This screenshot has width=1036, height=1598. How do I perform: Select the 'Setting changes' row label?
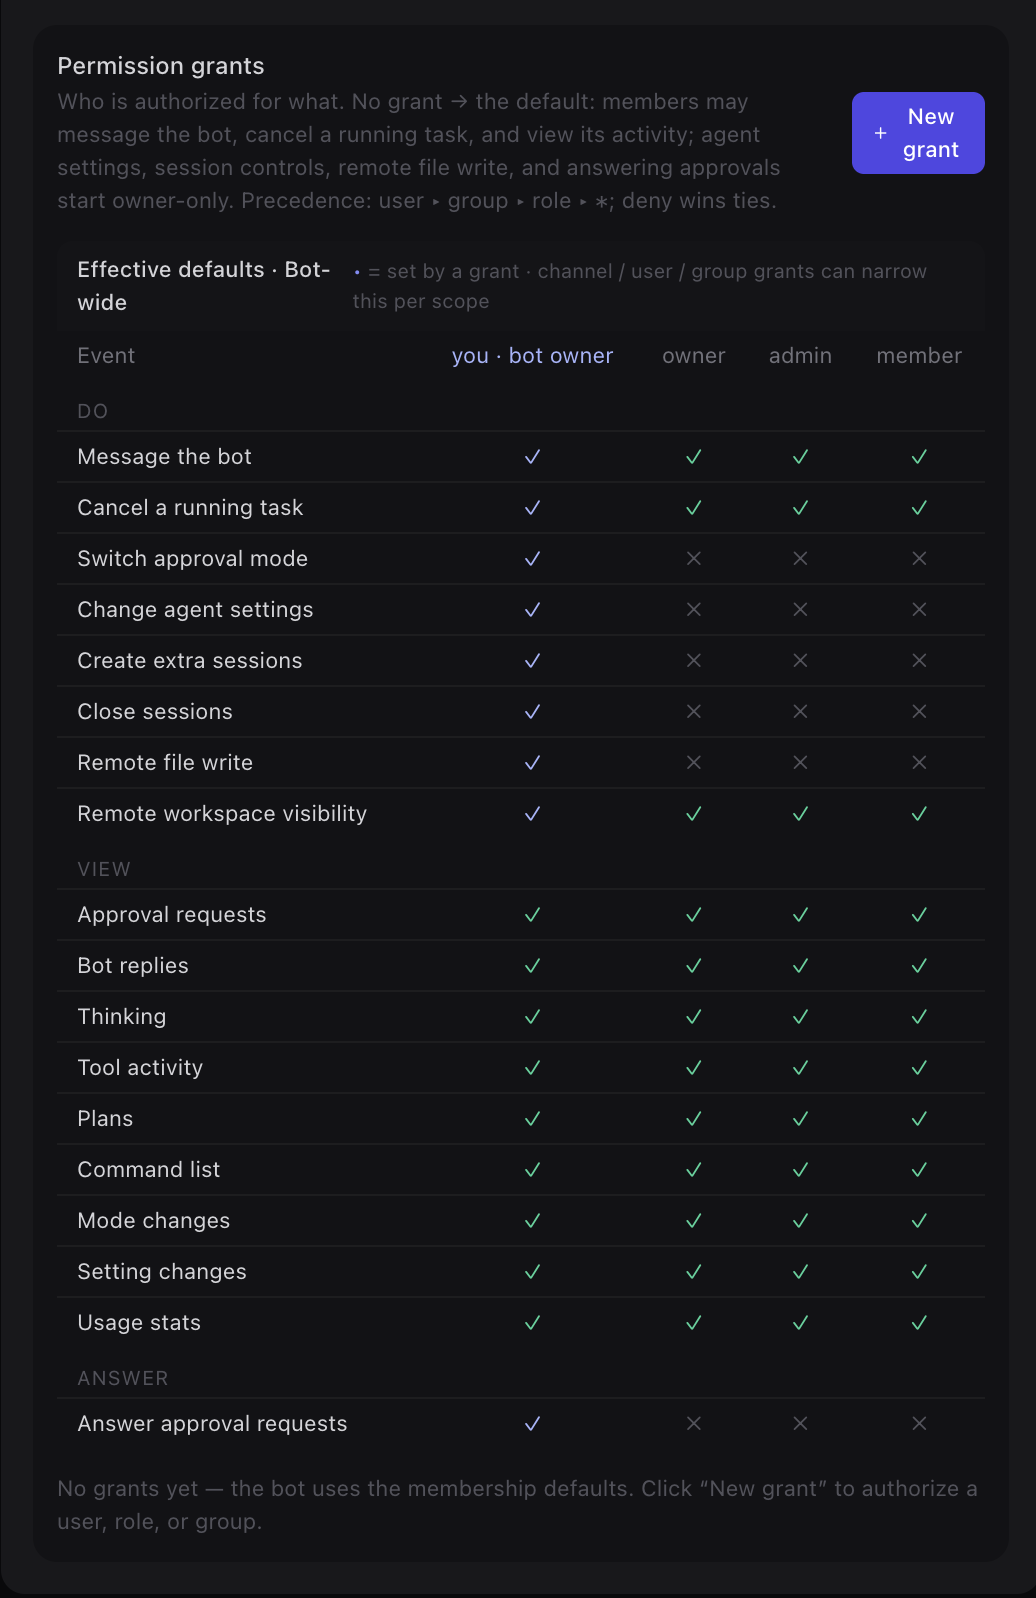click(162, 1272)
